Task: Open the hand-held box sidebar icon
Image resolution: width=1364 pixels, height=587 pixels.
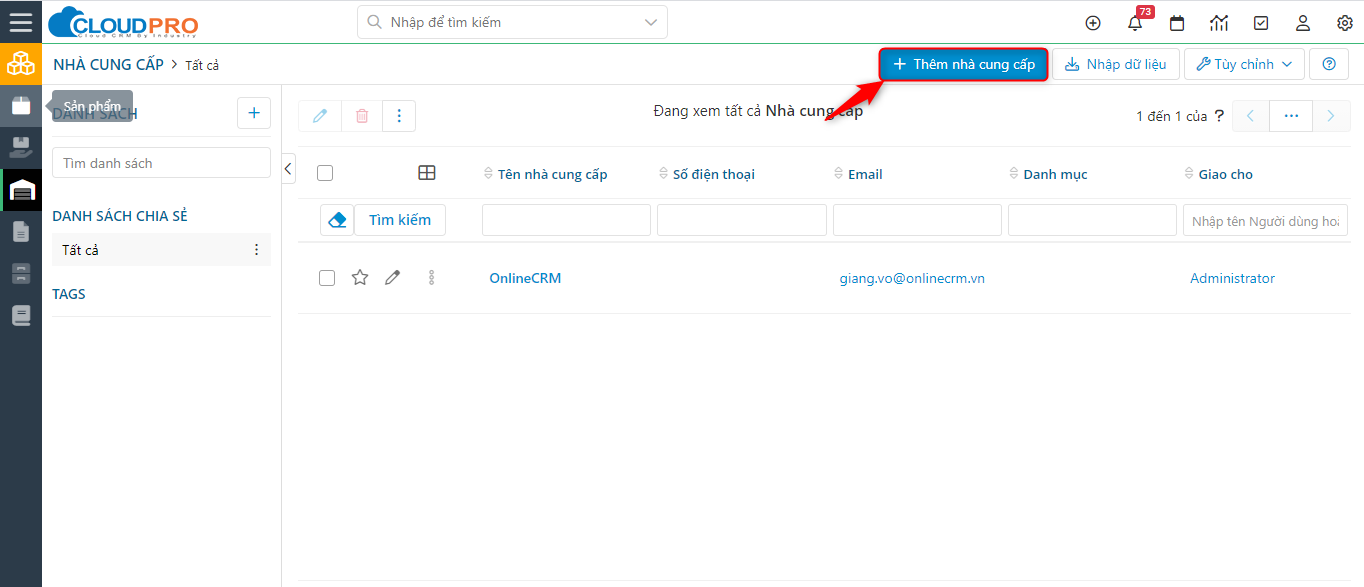Action: tap(21, 147)
